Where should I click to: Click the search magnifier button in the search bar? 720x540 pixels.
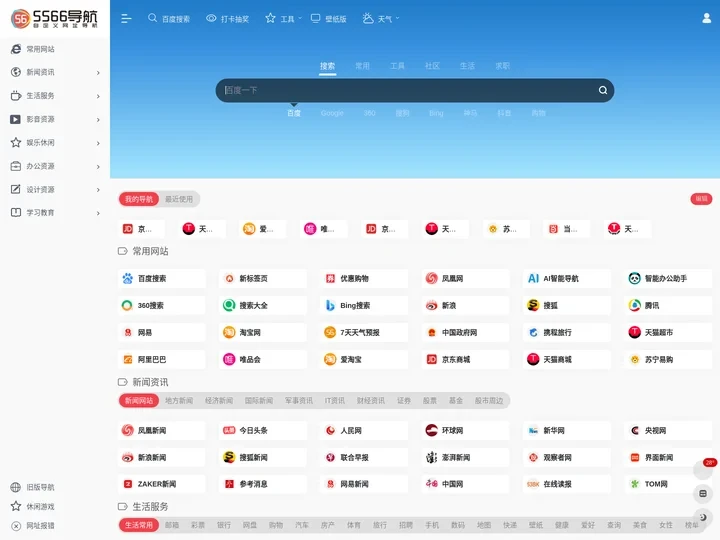pos(602,90)
